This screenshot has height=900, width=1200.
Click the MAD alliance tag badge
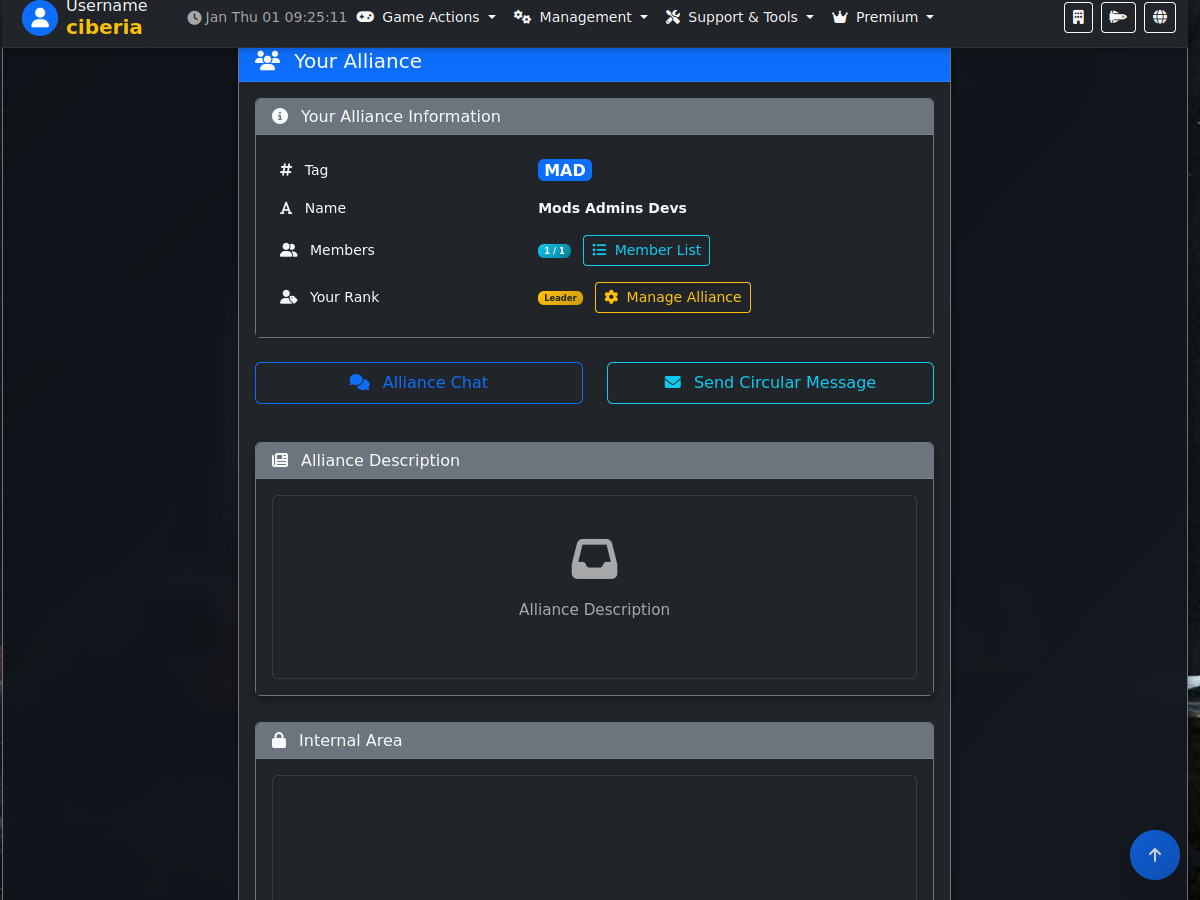pos(565,170)
